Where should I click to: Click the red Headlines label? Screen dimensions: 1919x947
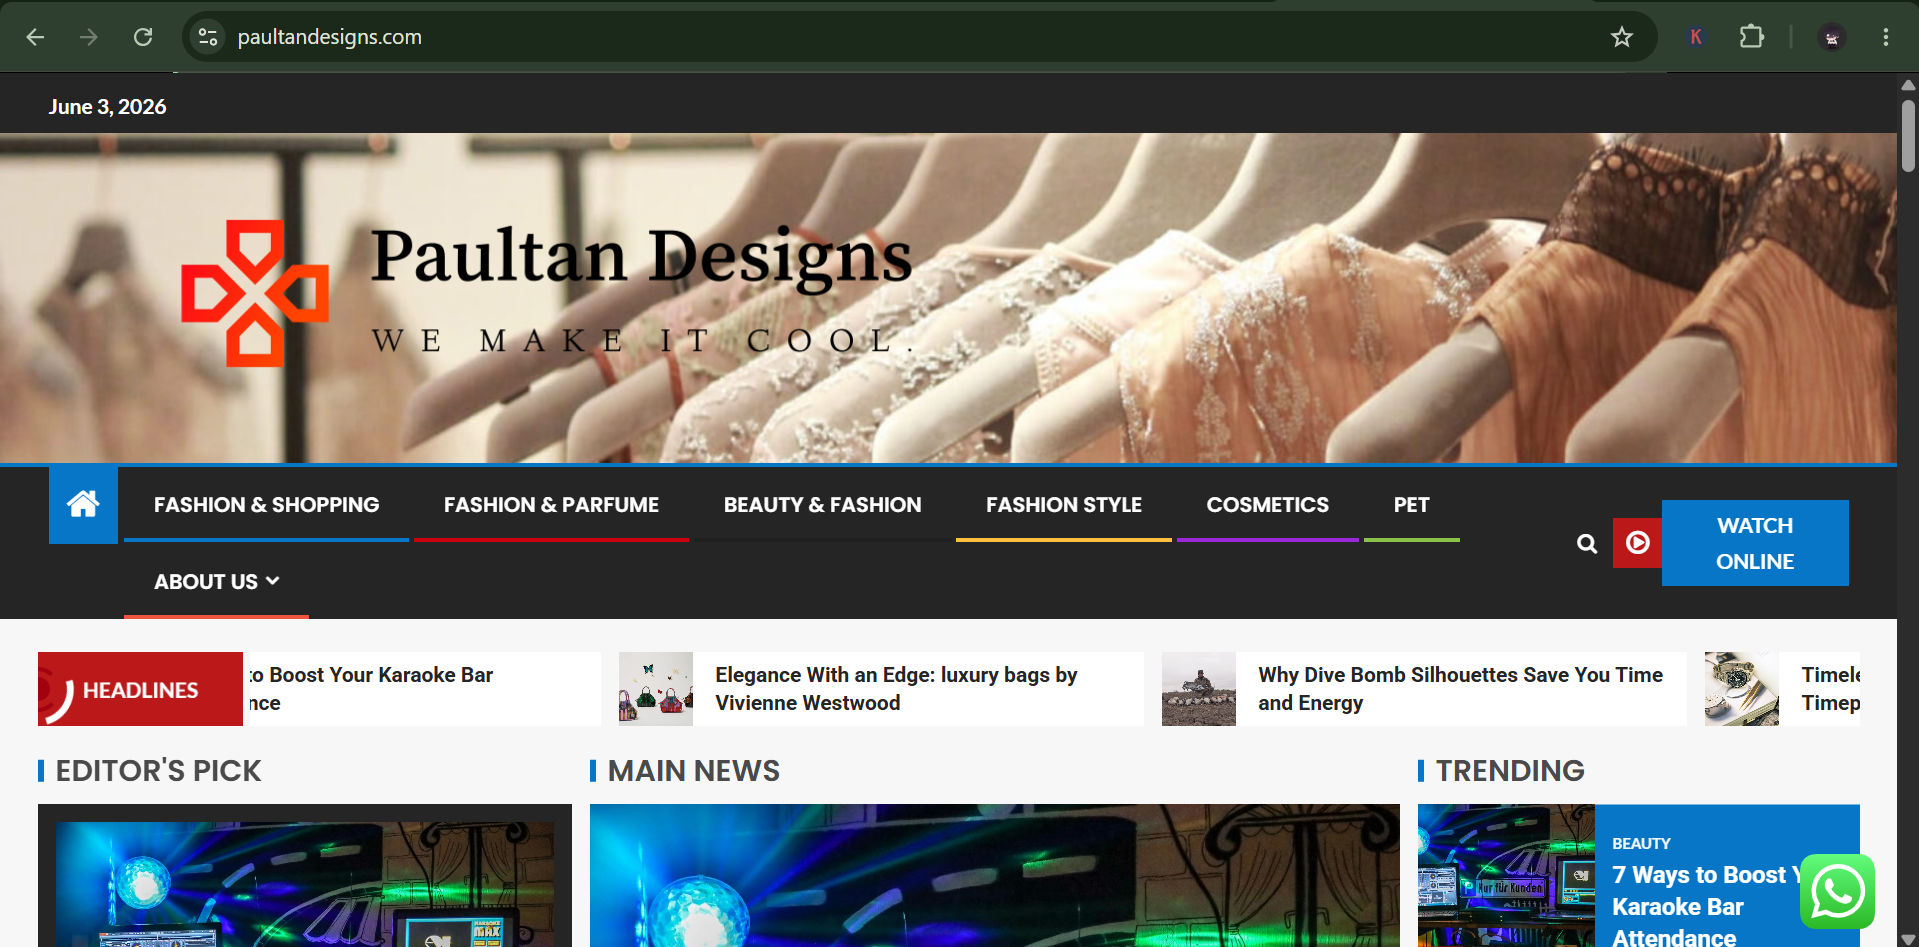[x=140, y=689]
